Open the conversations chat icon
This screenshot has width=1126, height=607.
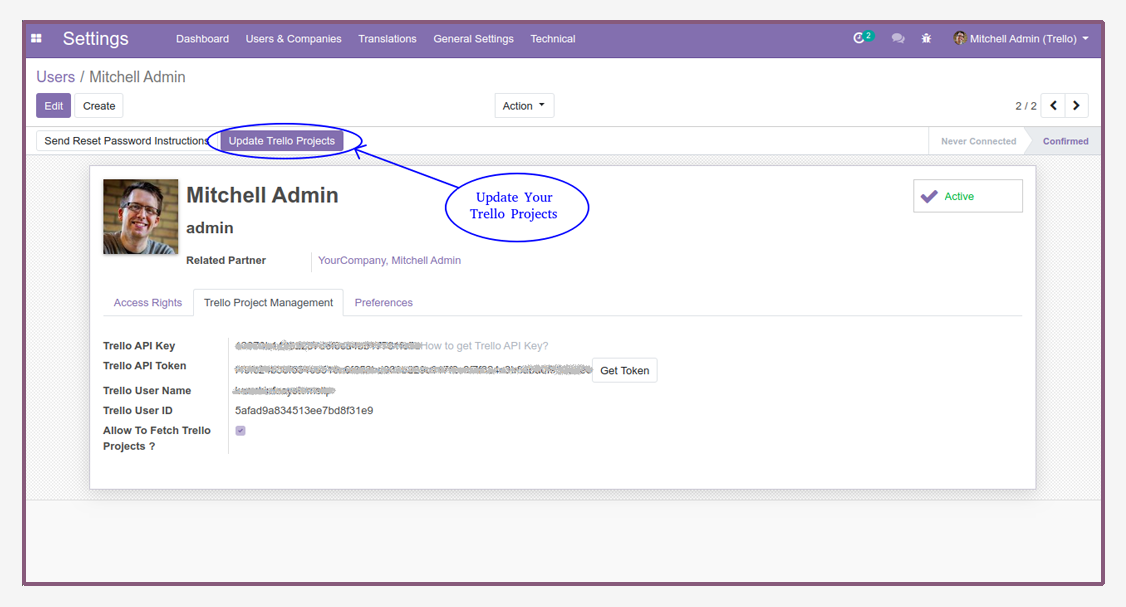pyautogui.click(x=898, y=39)
